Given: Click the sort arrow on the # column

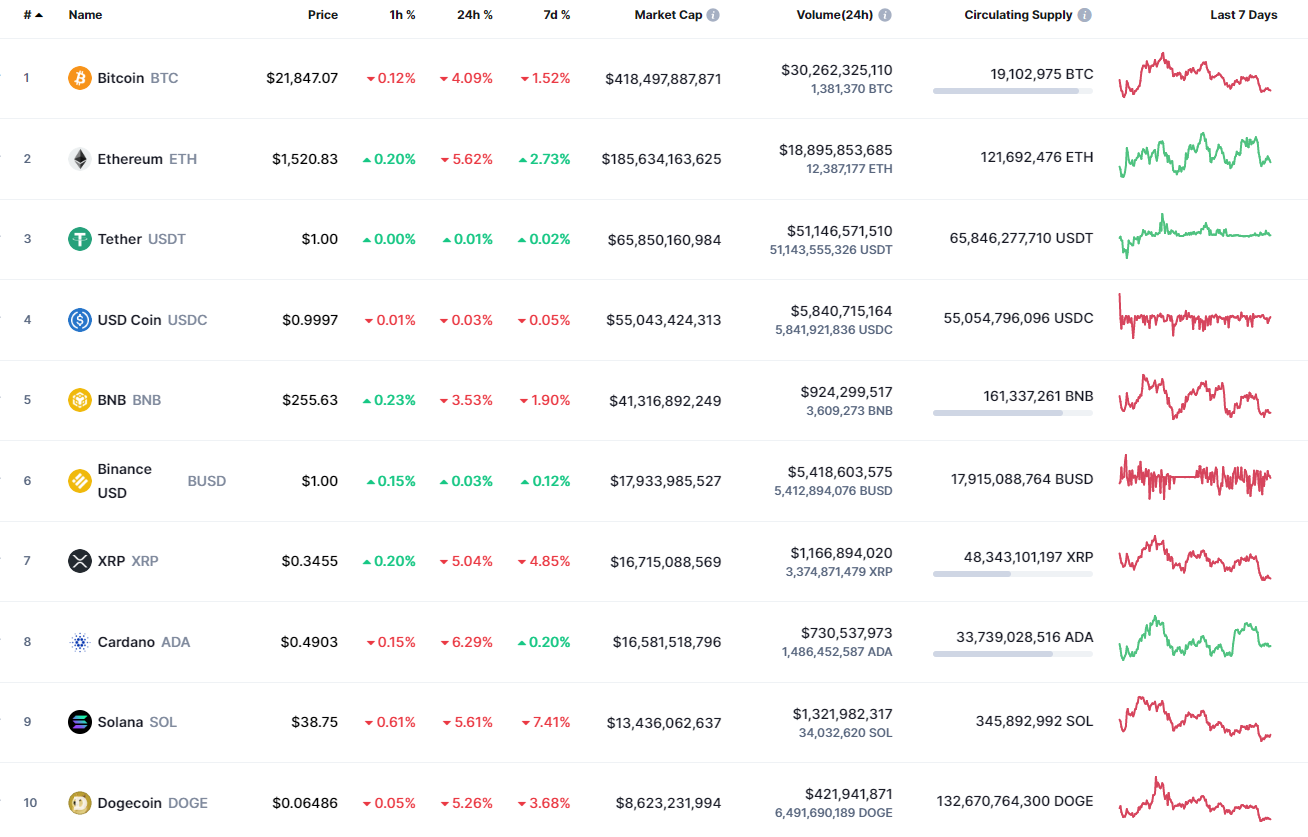Looking at the screenshot, I should pos(41,15).
